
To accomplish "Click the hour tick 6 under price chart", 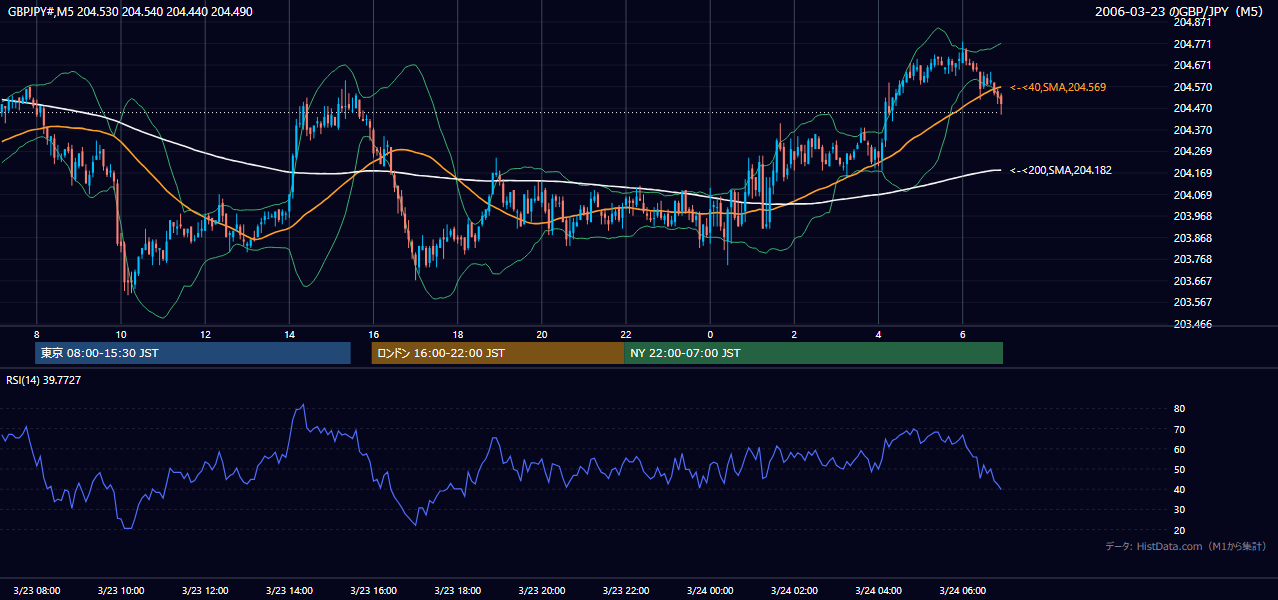I will coord(962,334).
